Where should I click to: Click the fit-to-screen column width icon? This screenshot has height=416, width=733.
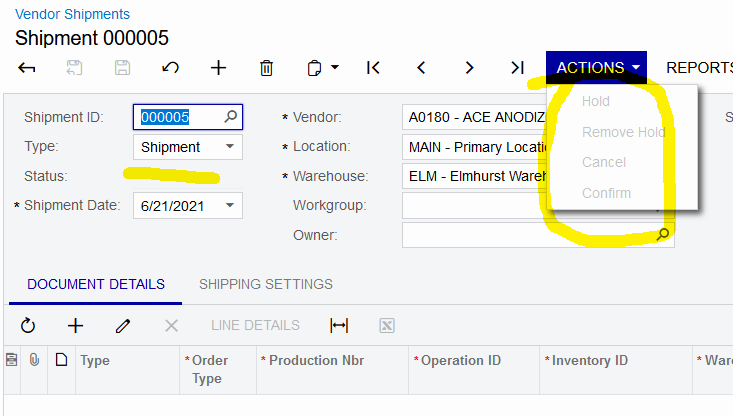339,325
